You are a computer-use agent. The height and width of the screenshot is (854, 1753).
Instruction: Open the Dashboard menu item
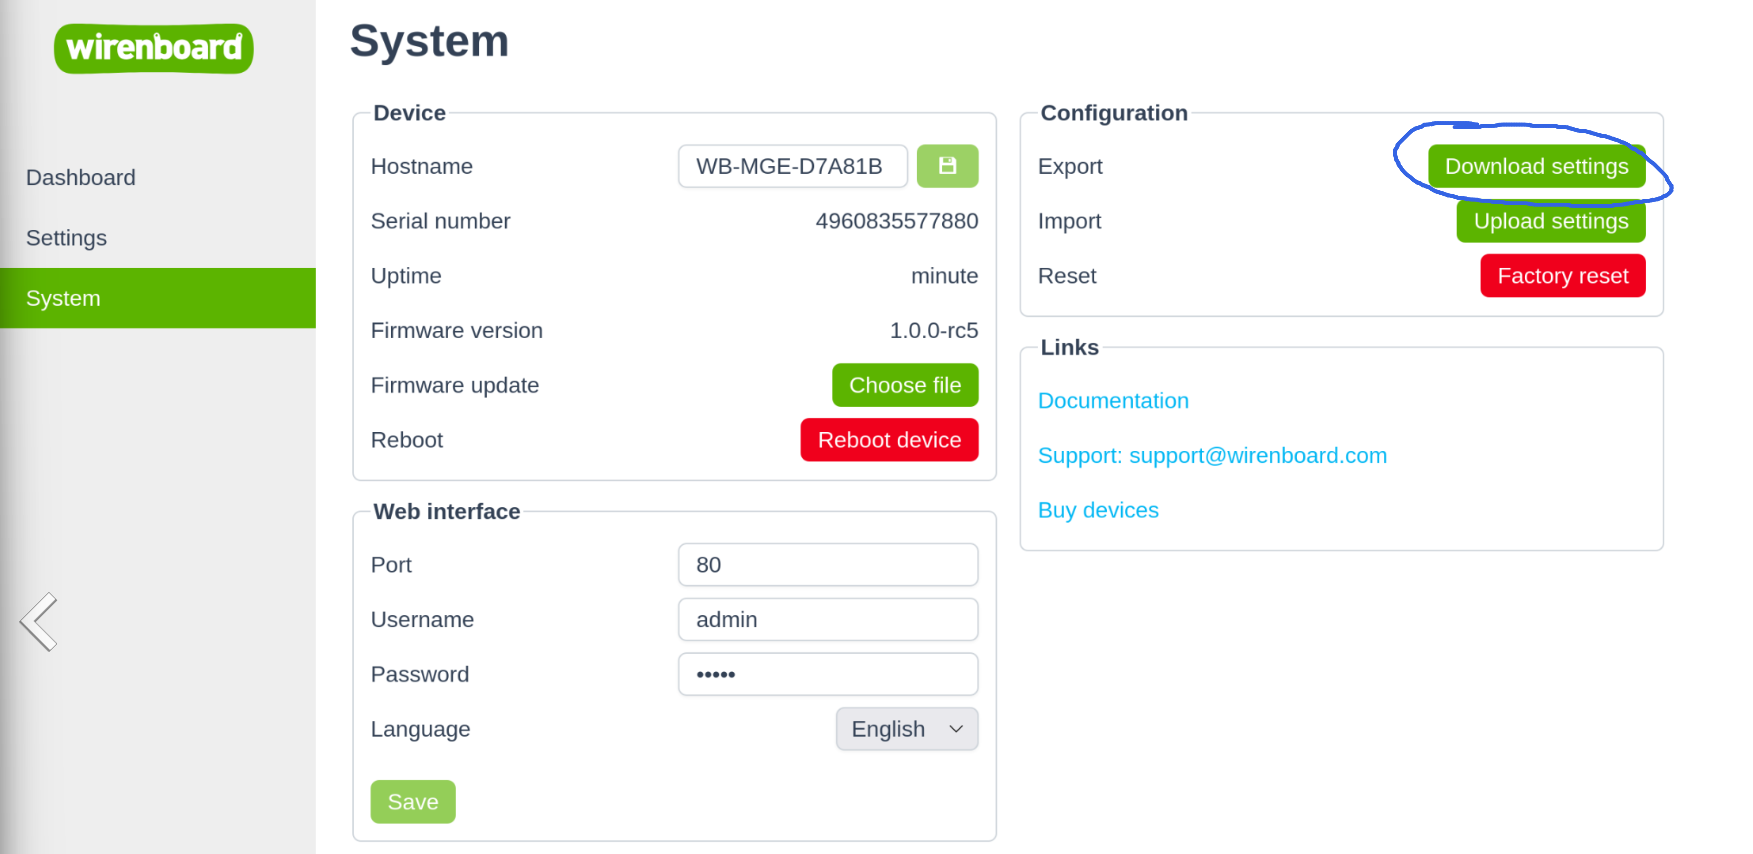pos(81,178)
